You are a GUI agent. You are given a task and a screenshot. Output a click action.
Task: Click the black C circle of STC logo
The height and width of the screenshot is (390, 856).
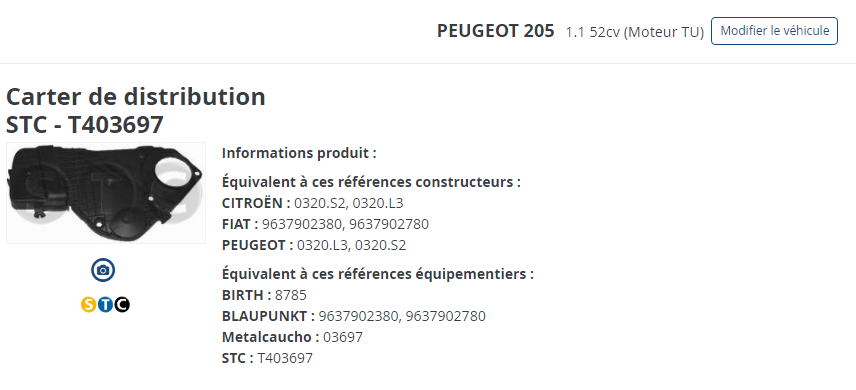[122, 304]
